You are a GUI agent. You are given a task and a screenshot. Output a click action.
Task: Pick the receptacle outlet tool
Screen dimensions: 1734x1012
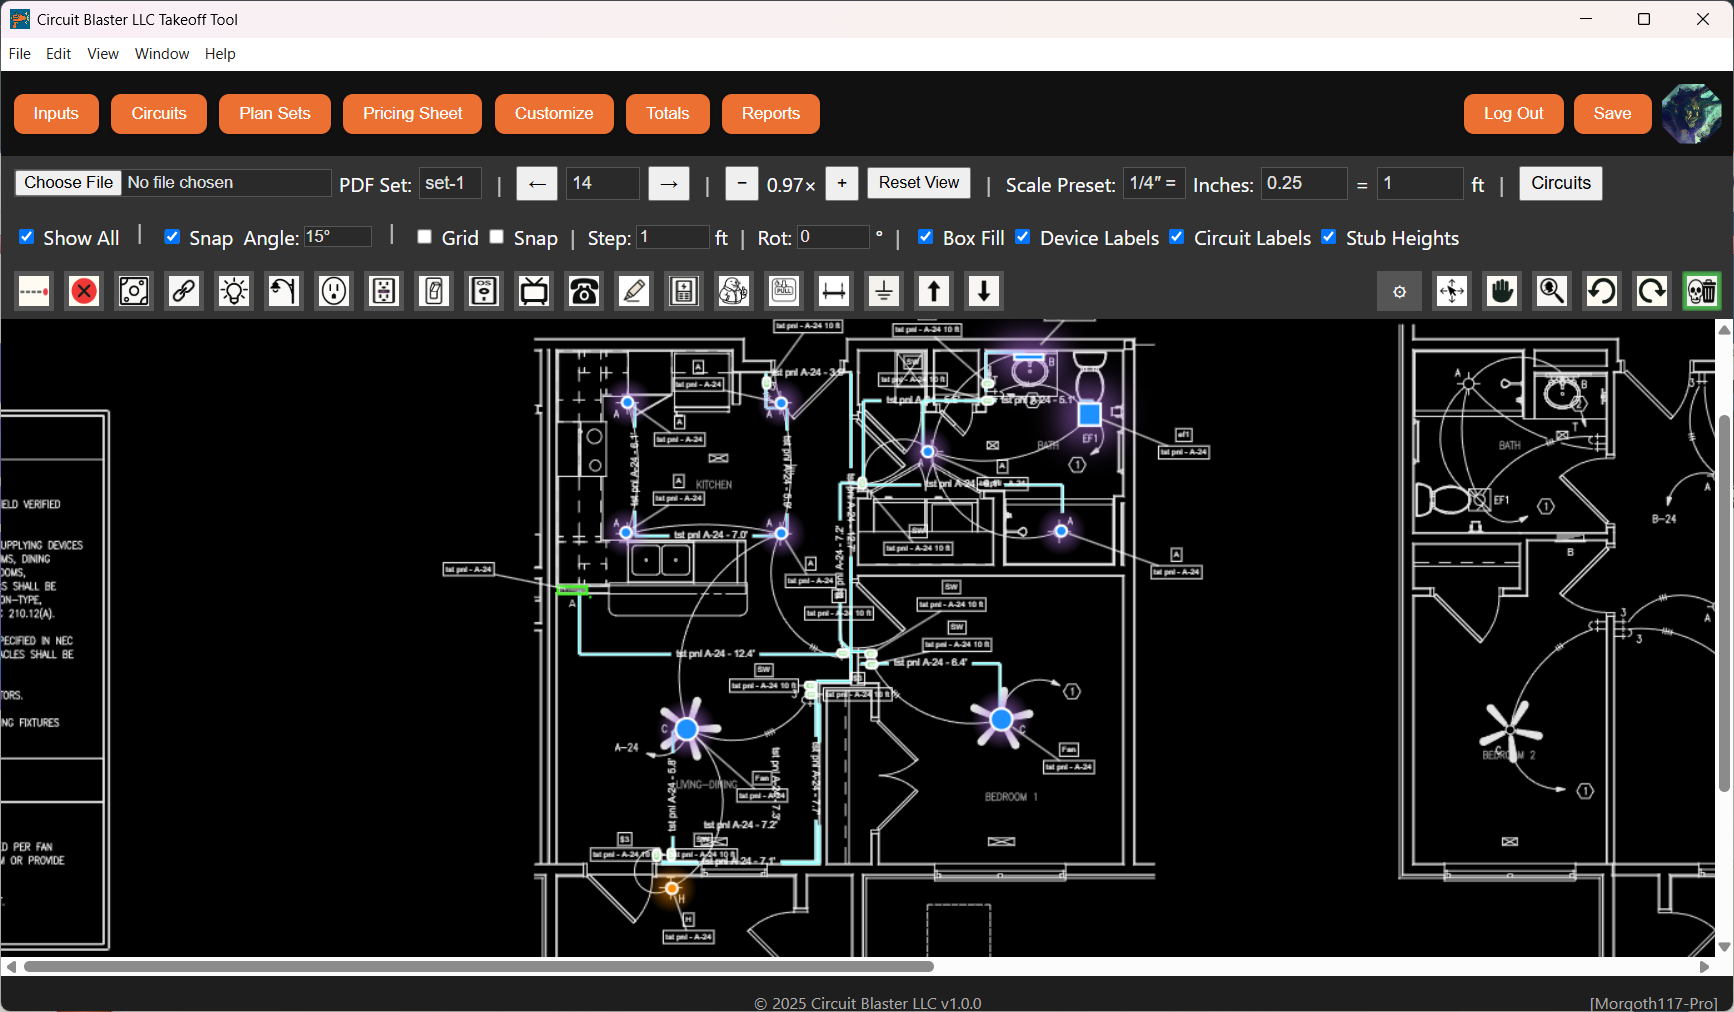pyautogui.click(x=334, y=291)
